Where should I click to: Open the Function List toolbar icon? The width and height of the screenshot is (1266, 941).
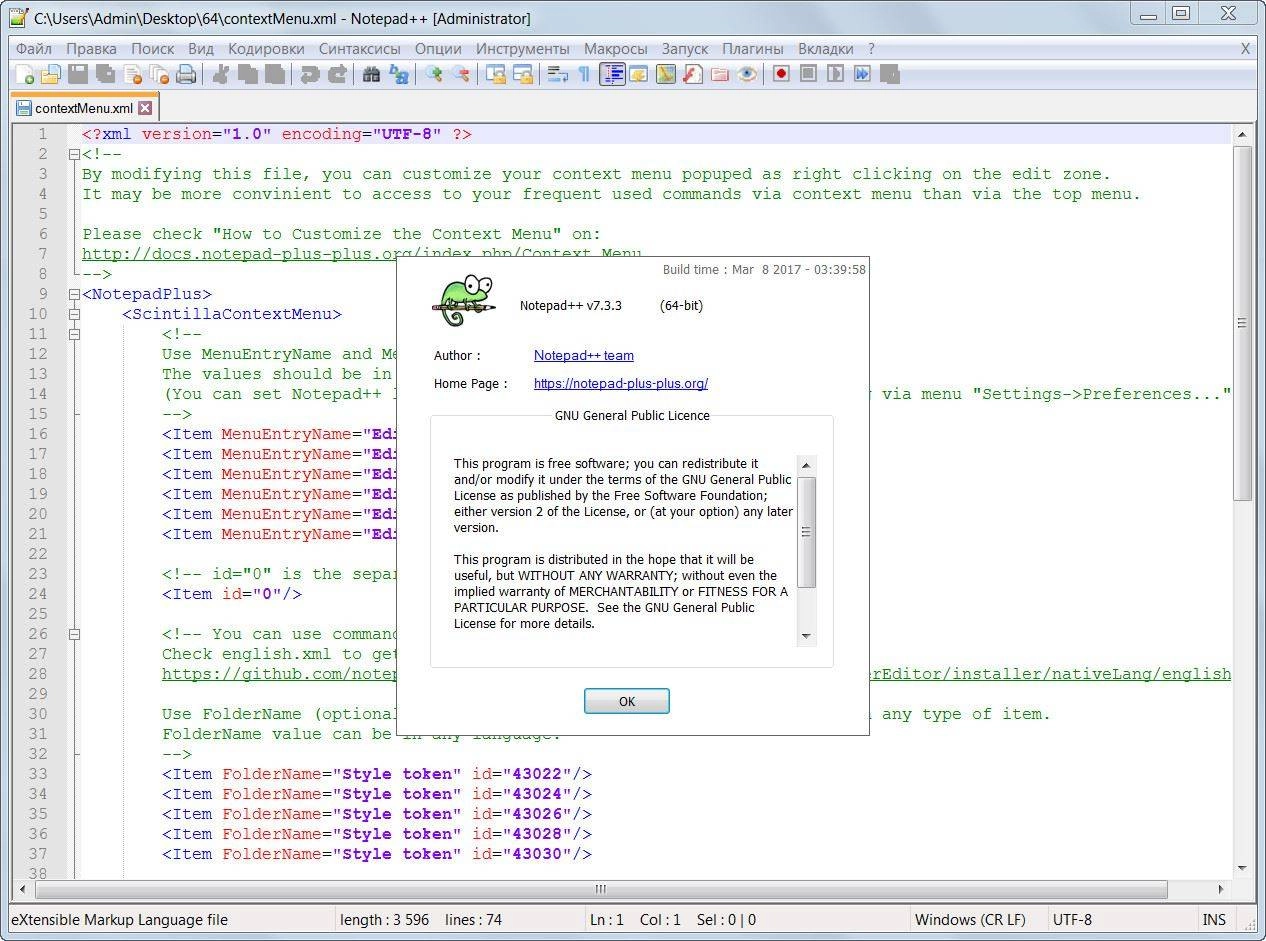point(692,74)
